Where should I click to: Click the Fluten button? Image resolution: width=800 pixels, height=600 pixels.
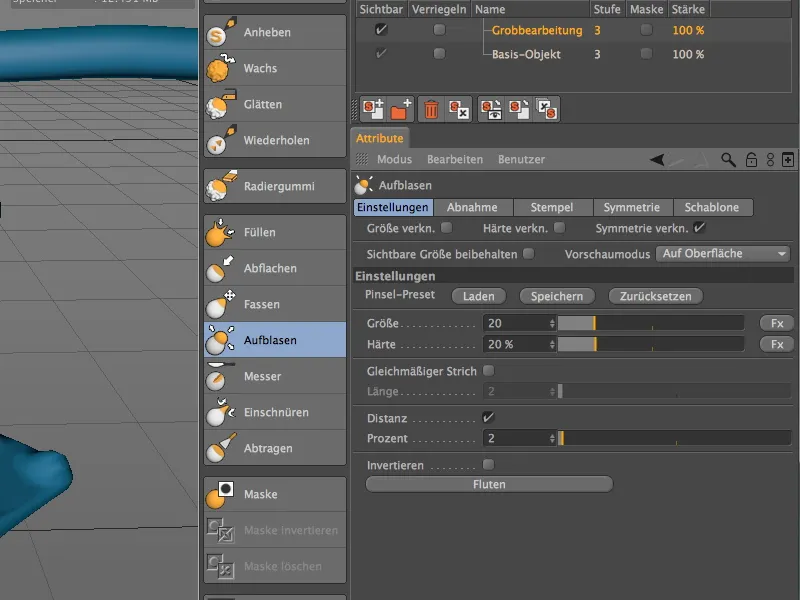coord(489,484)
